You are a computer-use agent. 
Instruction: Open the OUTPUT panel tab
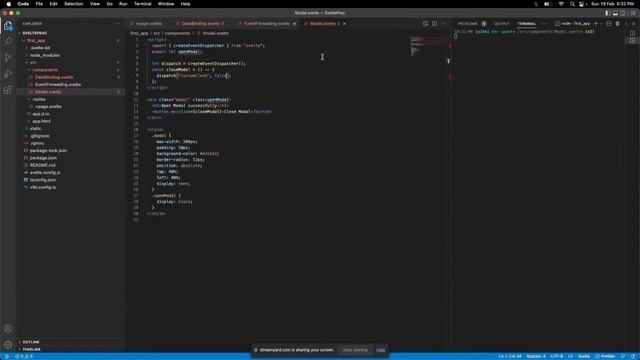(502, 24)
